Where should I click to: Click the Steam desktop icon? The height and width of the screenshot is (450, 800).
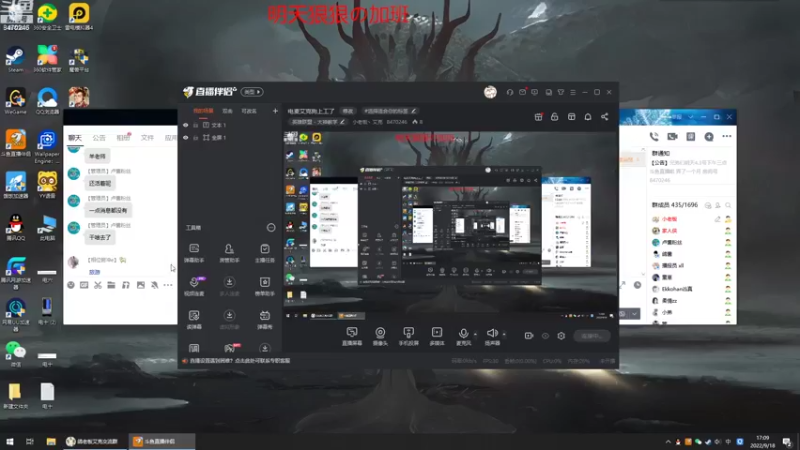(x=15, y=60)
